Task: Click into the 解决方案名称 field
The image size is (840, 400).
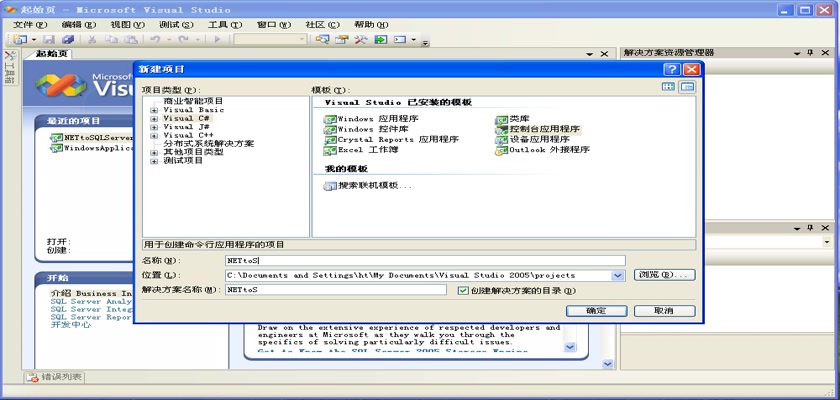Action: [x=335, y=290]
